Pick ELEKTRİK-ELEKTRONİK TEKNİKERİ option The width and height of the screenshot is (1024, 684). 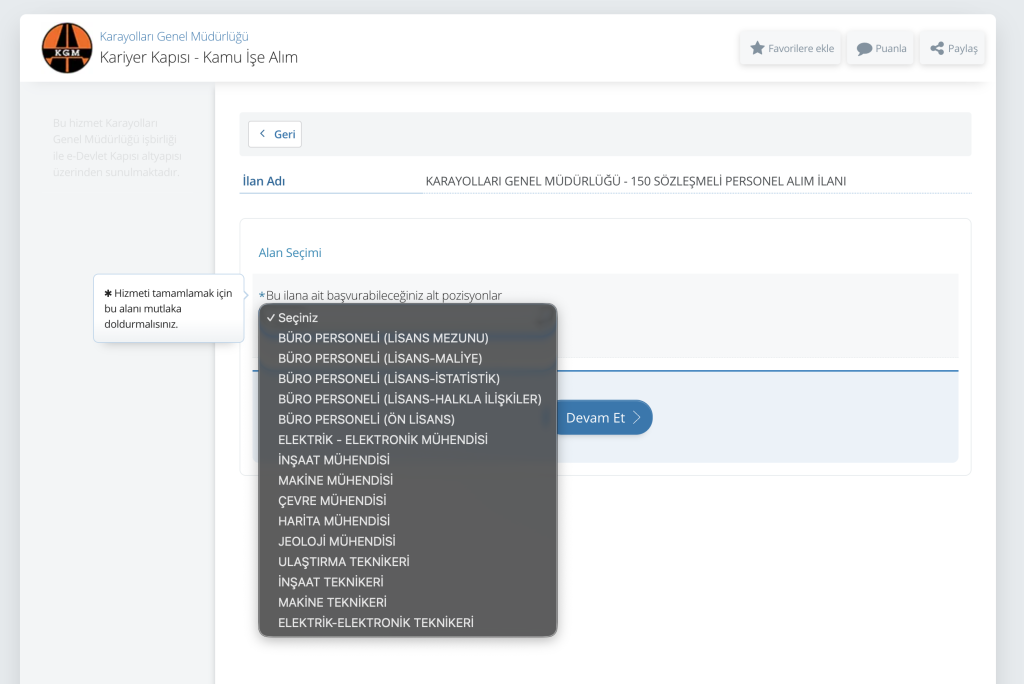click(x=376, y=623)
